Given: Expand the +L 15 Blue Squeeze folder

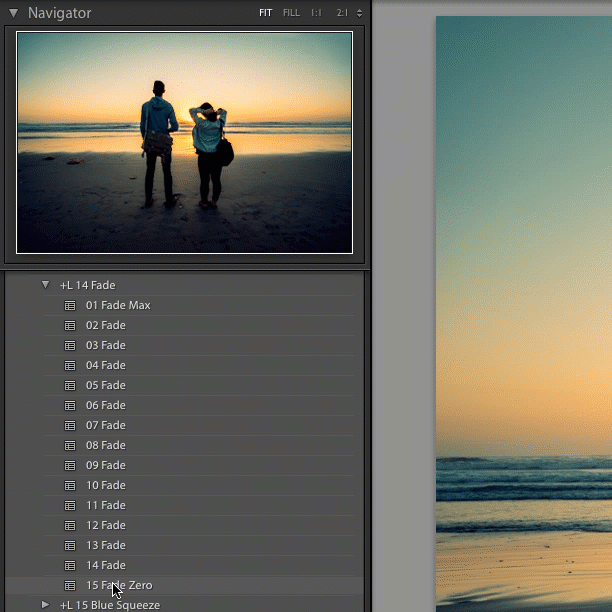Looking at the screenshot, I should click(x=45, y=605).
